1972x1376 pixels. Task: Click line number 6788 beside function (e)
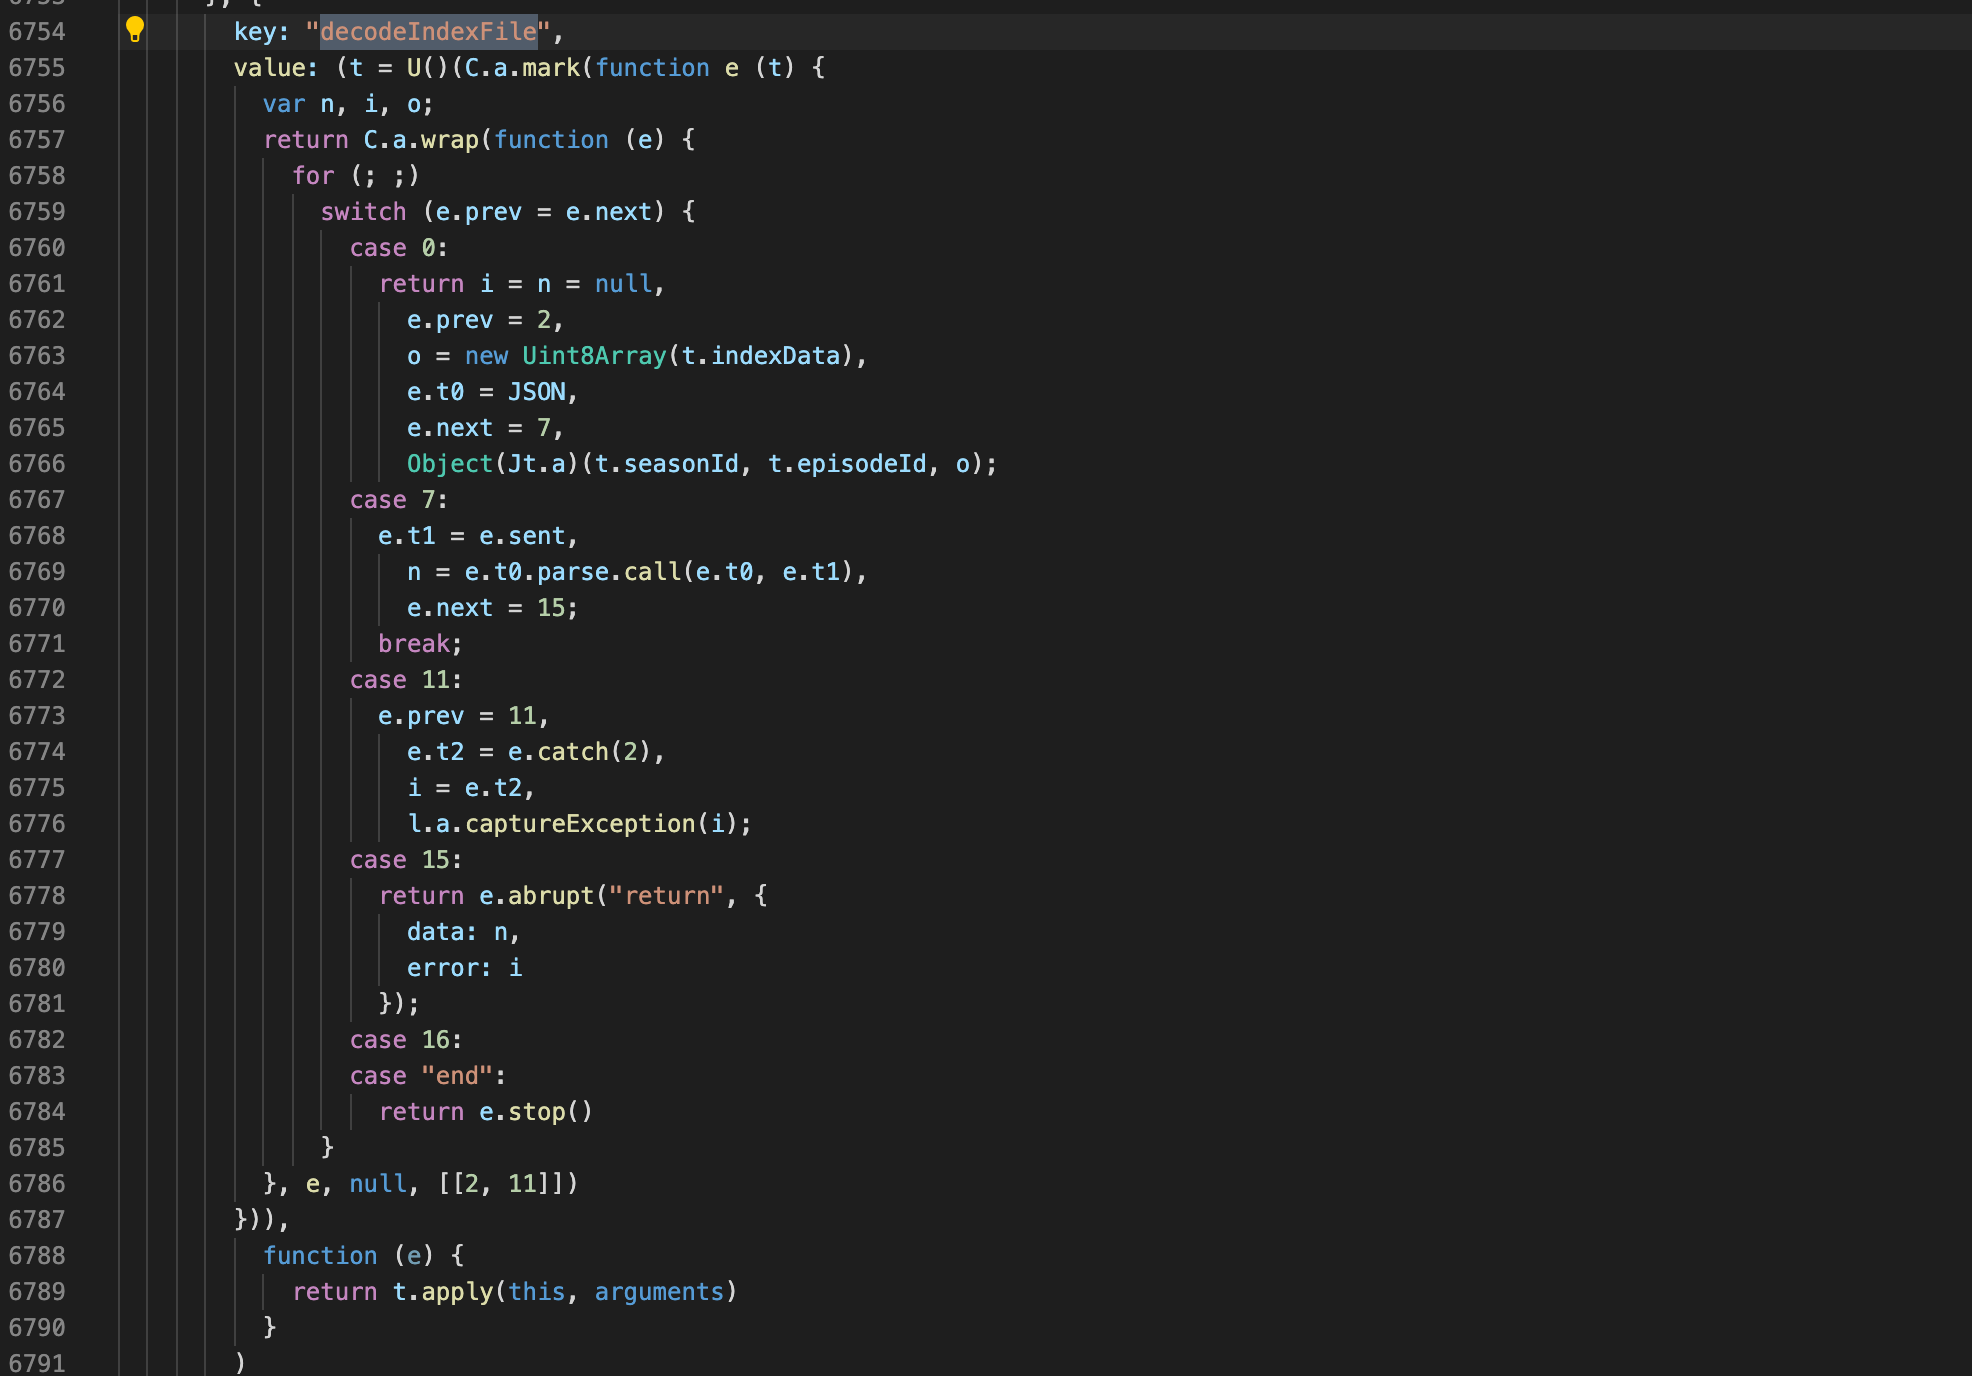37,1256
